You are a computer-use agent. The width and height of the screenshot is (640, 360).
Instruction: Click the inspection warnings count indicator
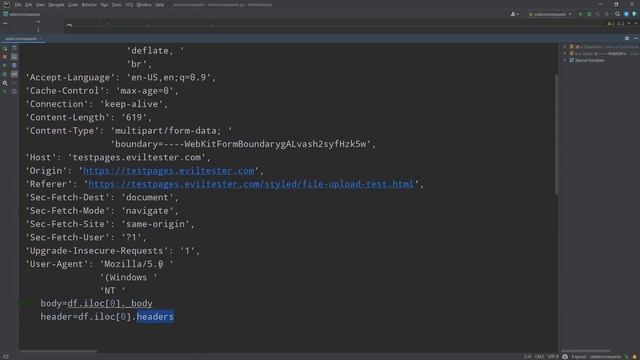[x=616, y=24]
